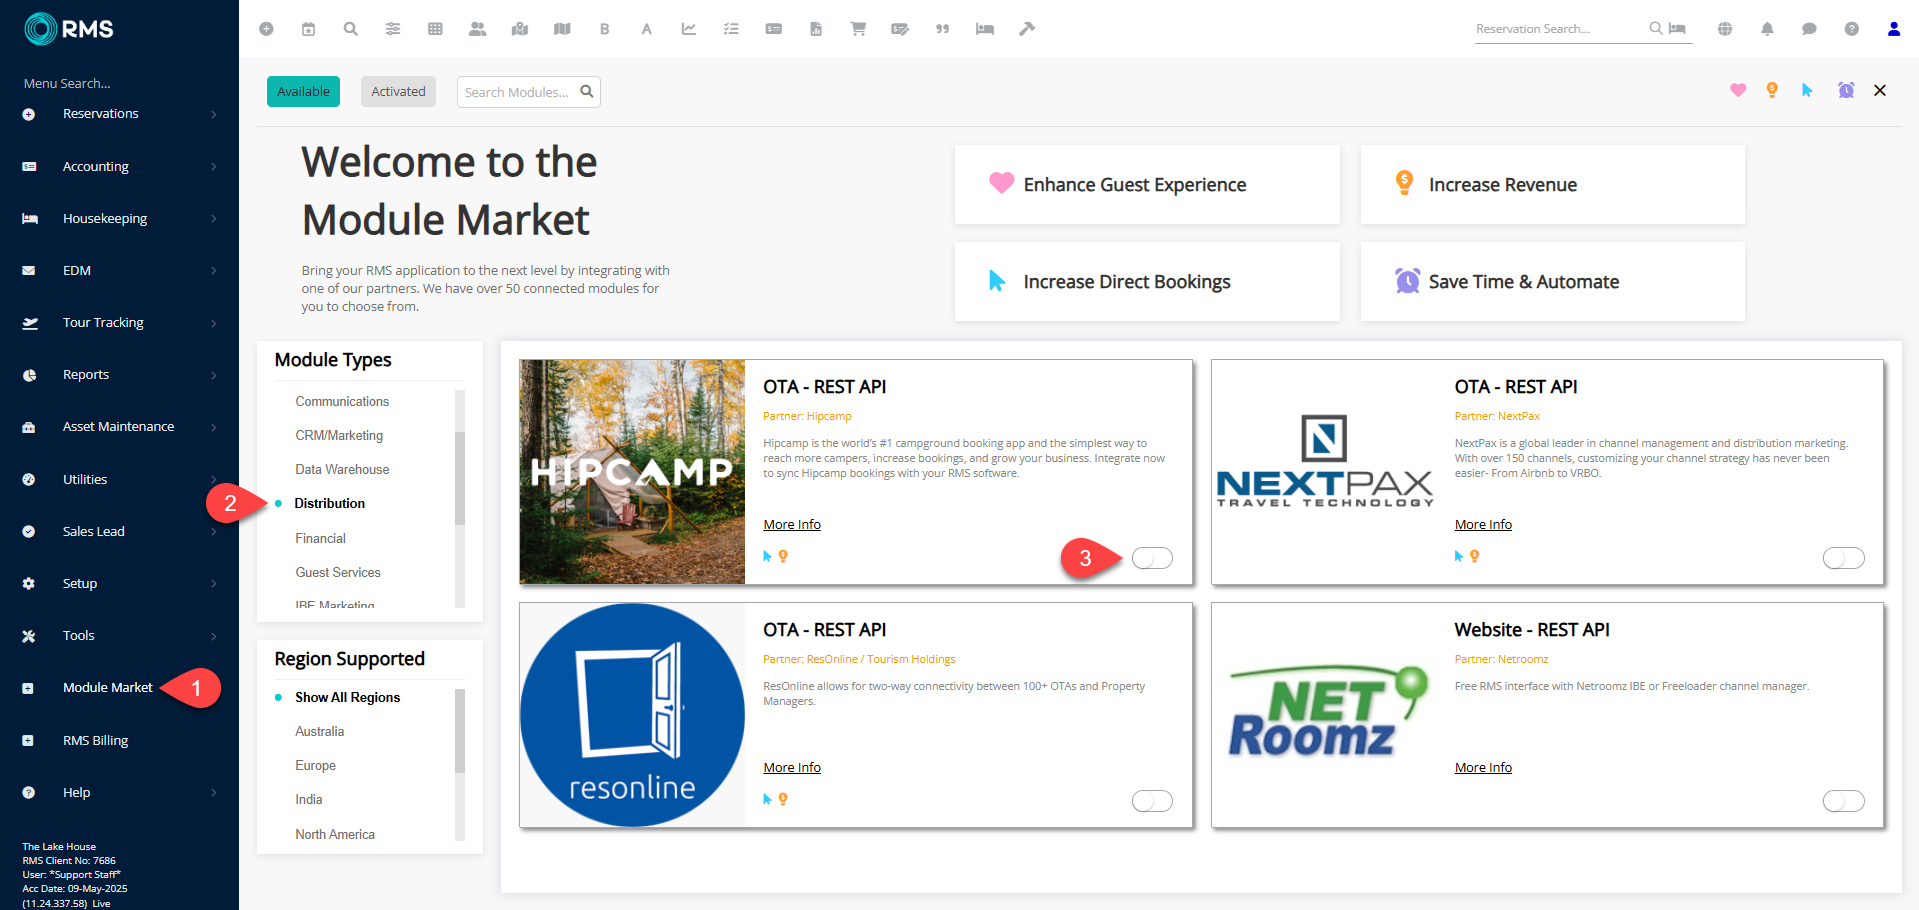Expand the Tour Tracking menu
The width and height of the screenshot is (1919, 910).
[119, 322]
